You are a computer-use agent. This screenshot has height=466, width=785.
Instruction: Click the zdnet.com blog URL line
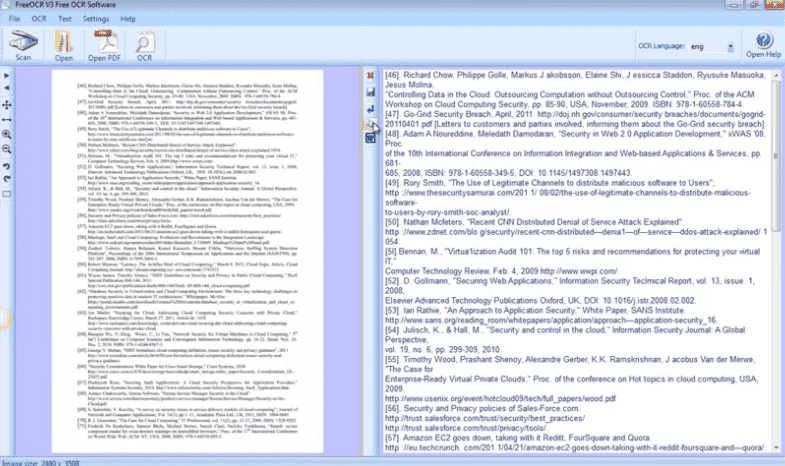click(576, 232)
